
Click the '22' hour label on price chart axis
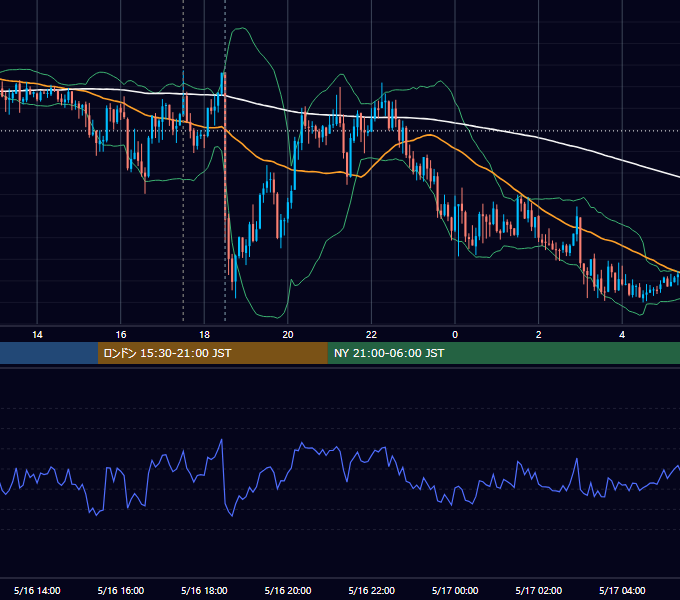coord(372,335)
